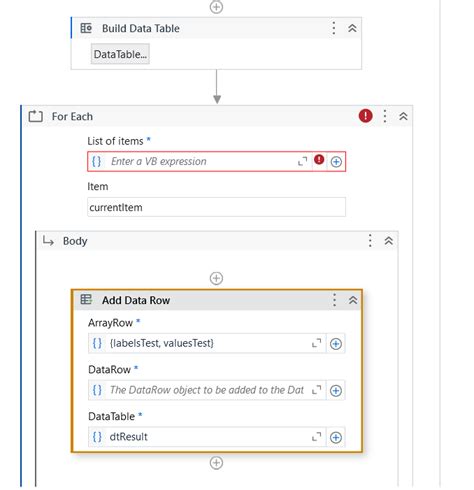Open the Add Data Row three-dot menu
Viewport: 474px width, 490px height.
(x=334, y=300)
